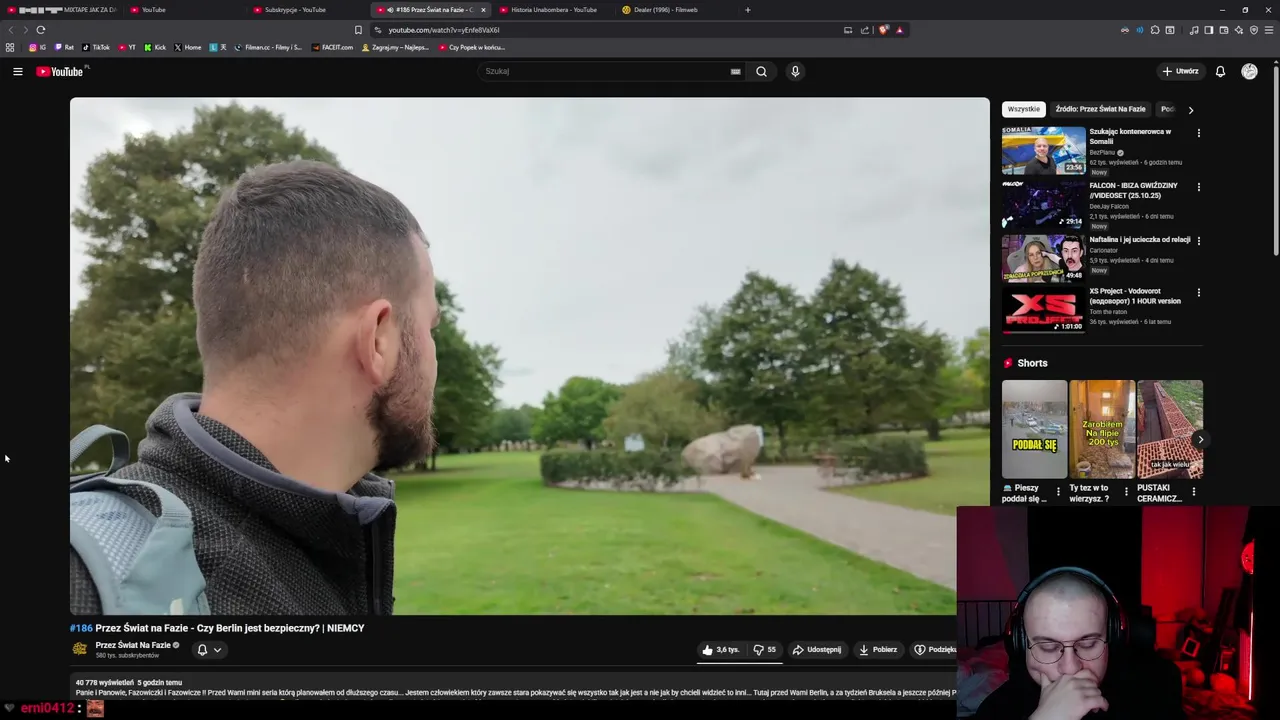Open options for PUSTAKI CERAMICZ short
The image size is (1280, 720).
point(1193,491)
